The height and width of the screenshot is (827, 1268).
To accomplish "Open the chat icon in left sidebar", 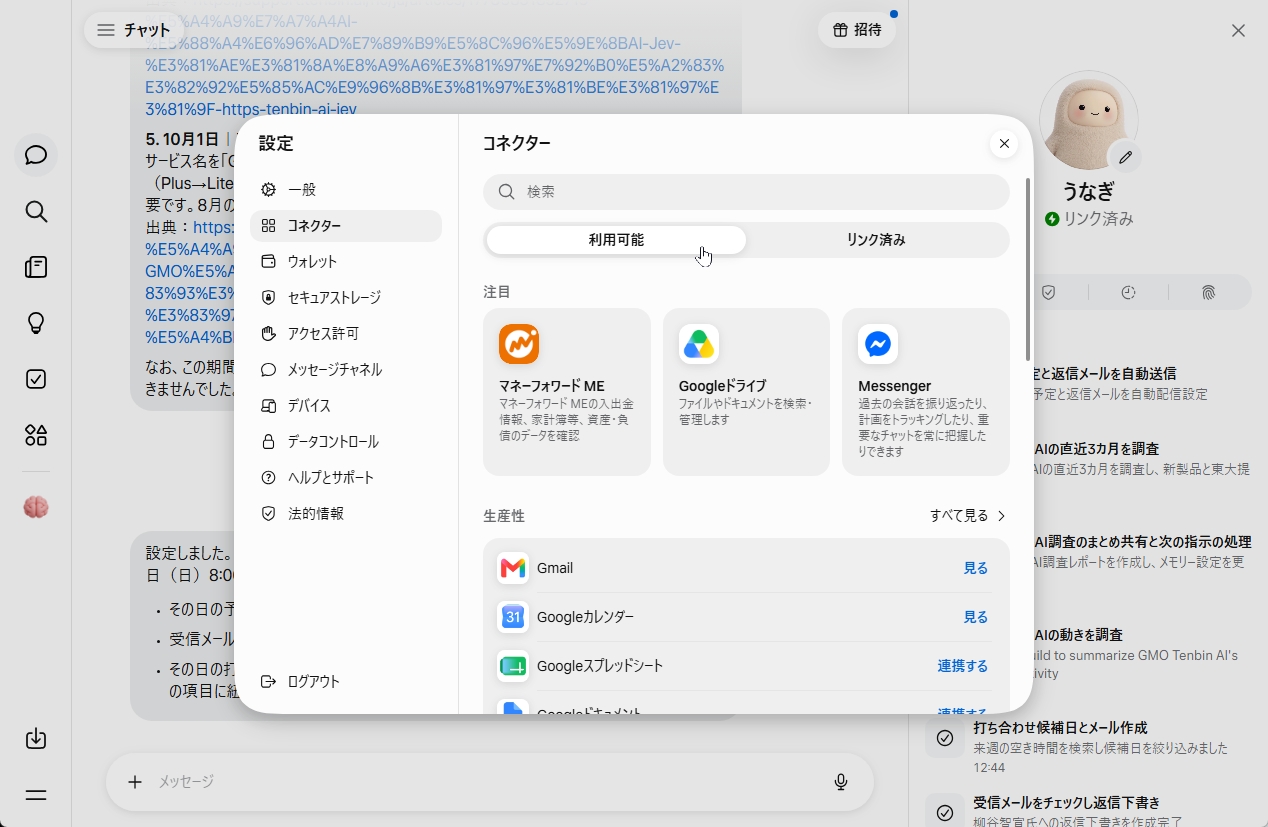I will tap(36, 155).
